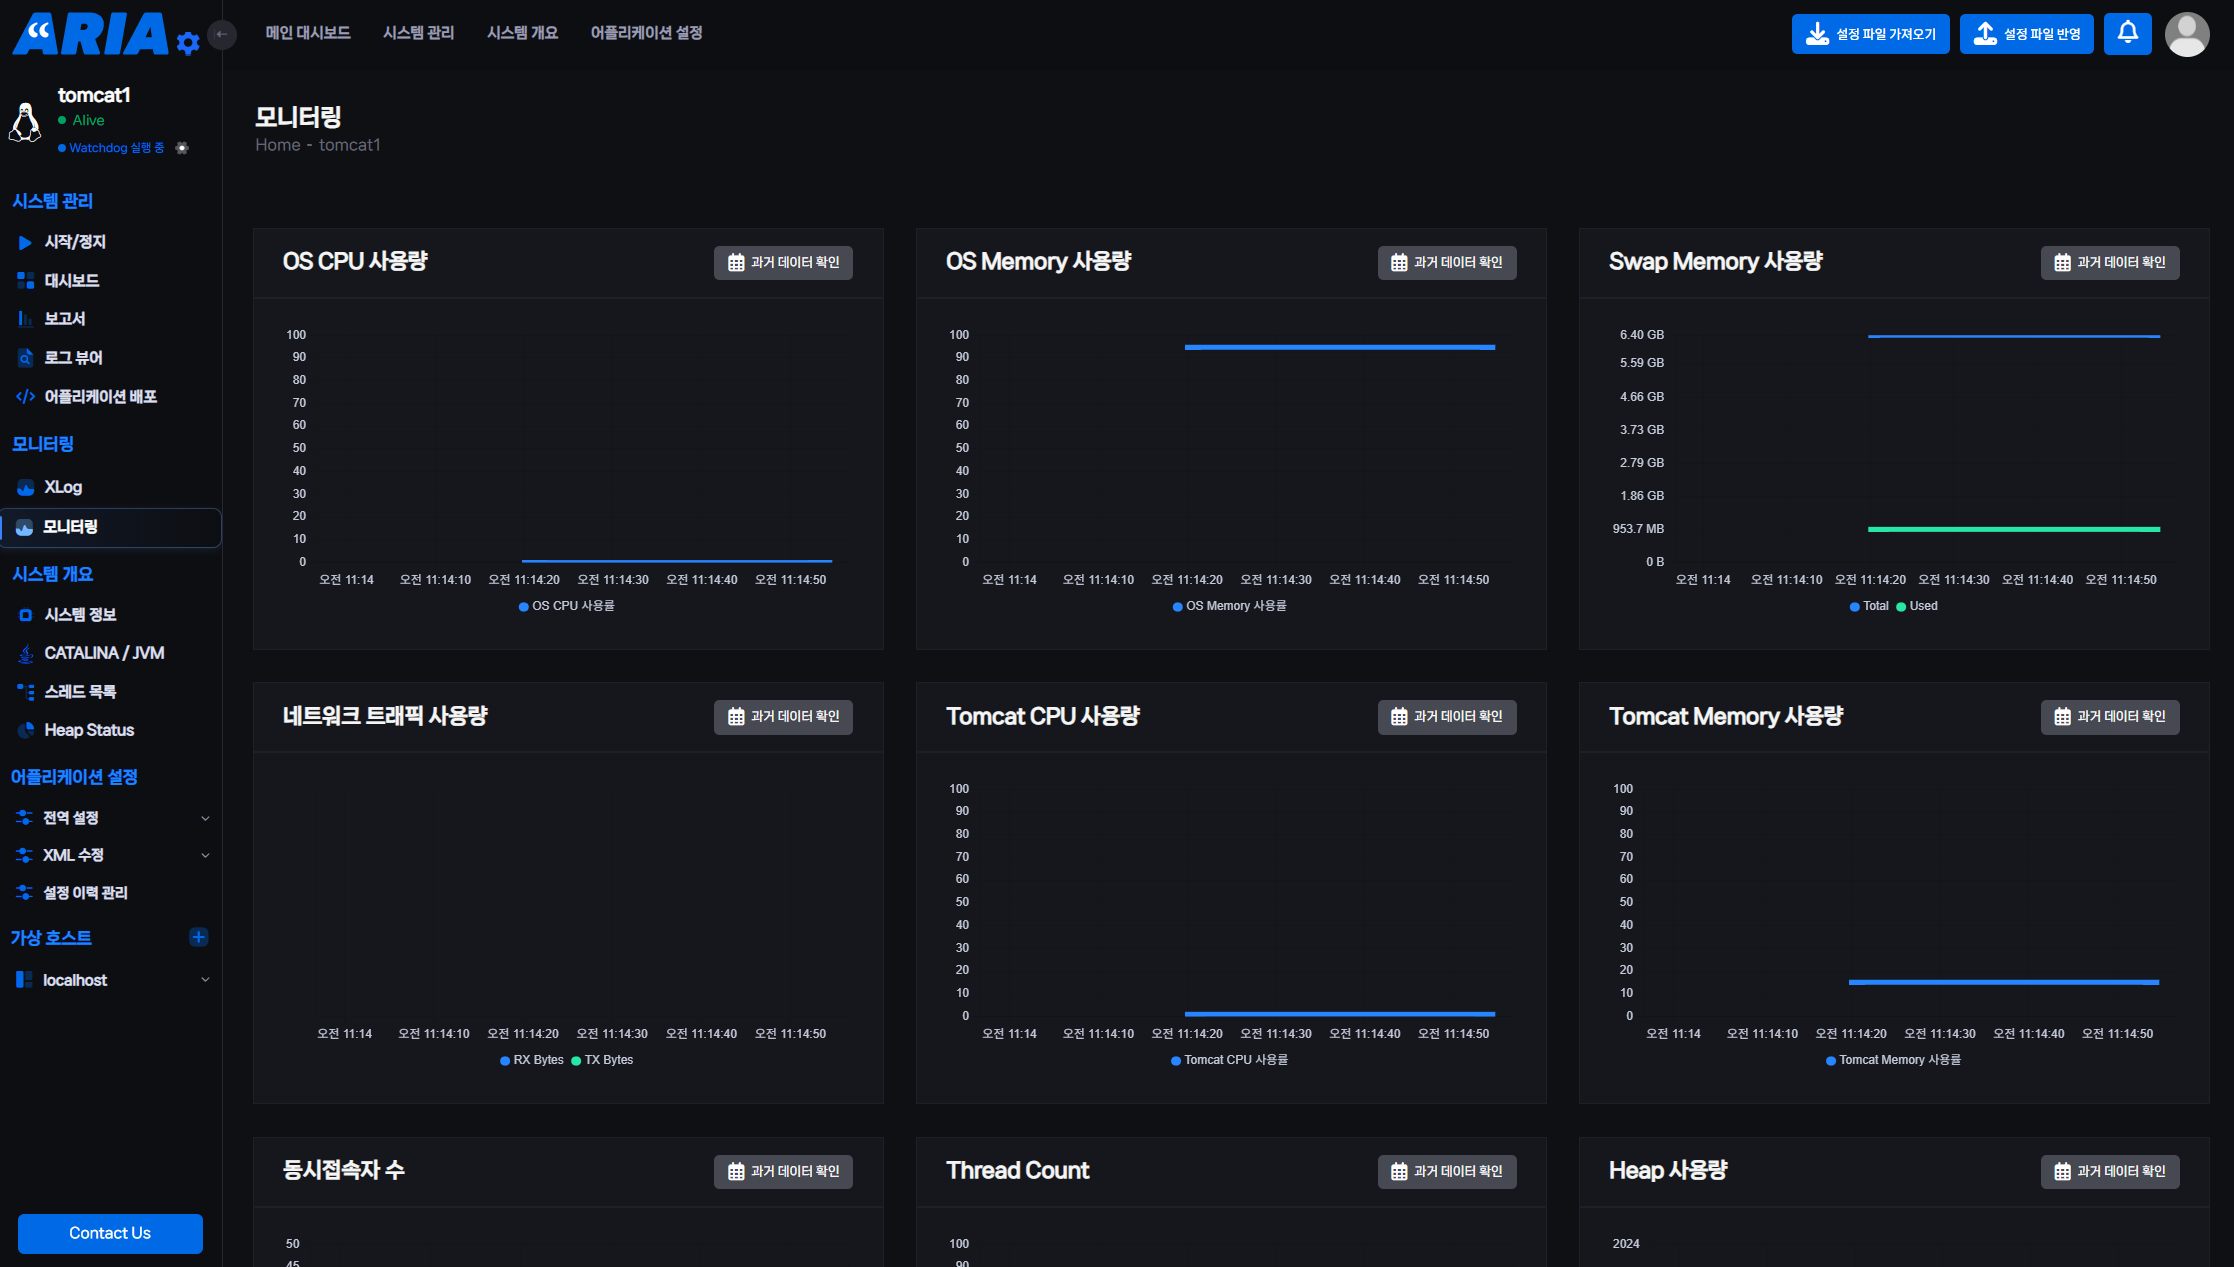
Task: Click the Contact Us button
Action: [x=110, y=1233]
